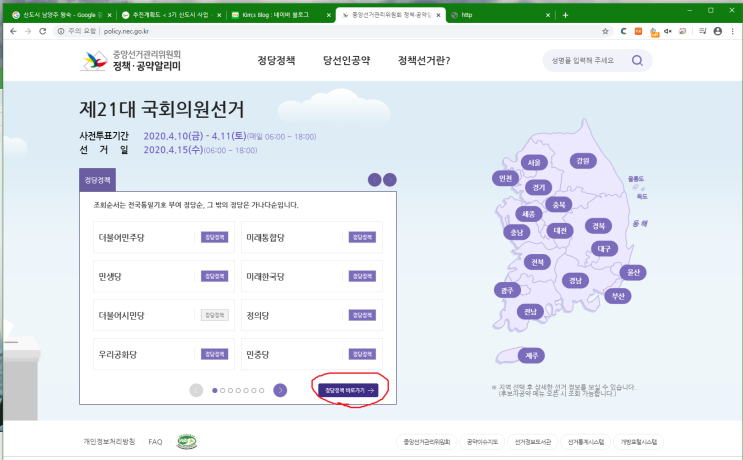Open Chrome's three-dot menu
This screenshot has width=743, height=460.
pyautogui.click(x=733, y=31)
